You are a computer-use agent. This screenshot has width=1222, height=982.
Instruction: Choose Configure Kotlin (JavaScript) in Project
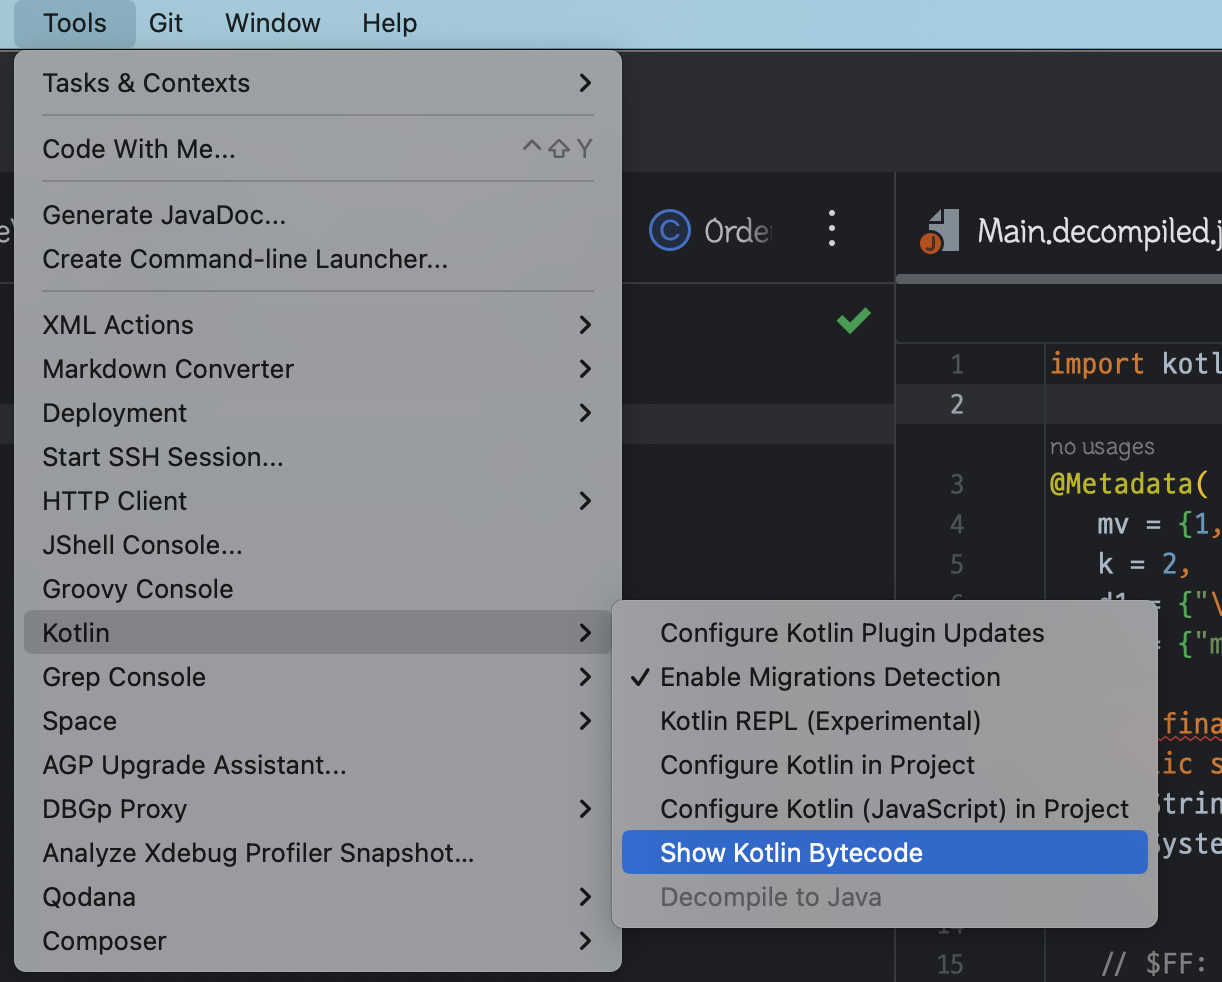point(885,809)
